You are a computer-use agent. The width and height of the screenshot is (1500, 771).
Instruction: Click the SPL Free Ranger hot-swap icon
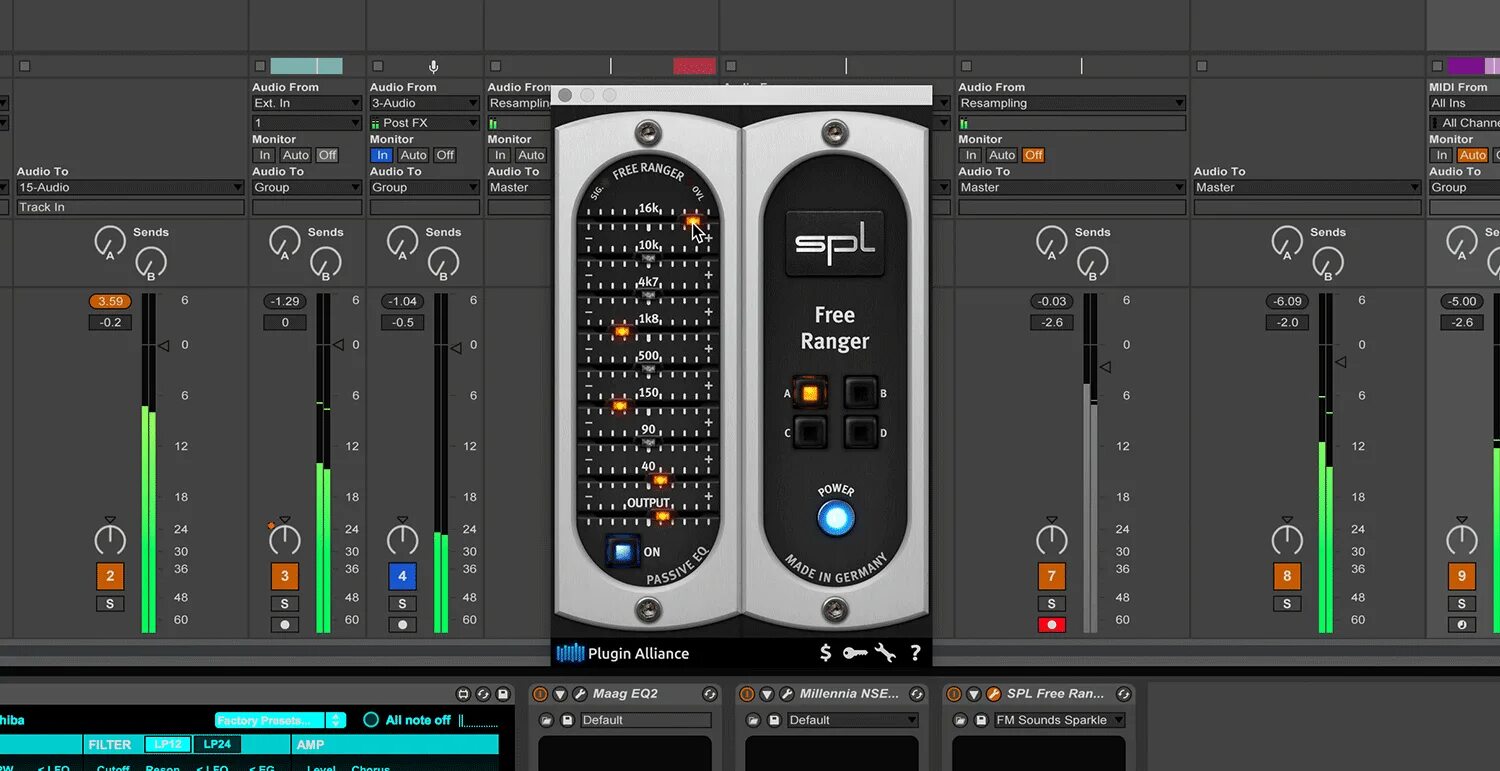[1124, 694]
